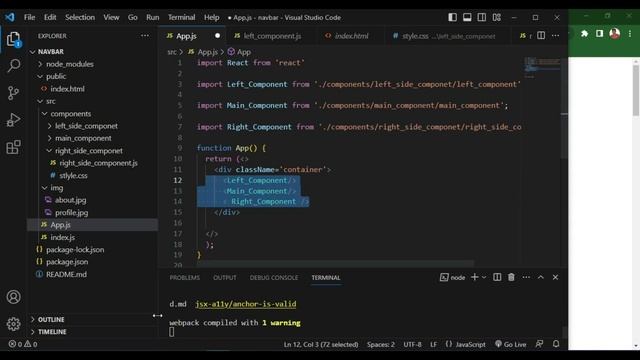The image size is (640, 360).
Task: Change LF end of line sequence
Action: pyautogui.click(x=433, y=344)
